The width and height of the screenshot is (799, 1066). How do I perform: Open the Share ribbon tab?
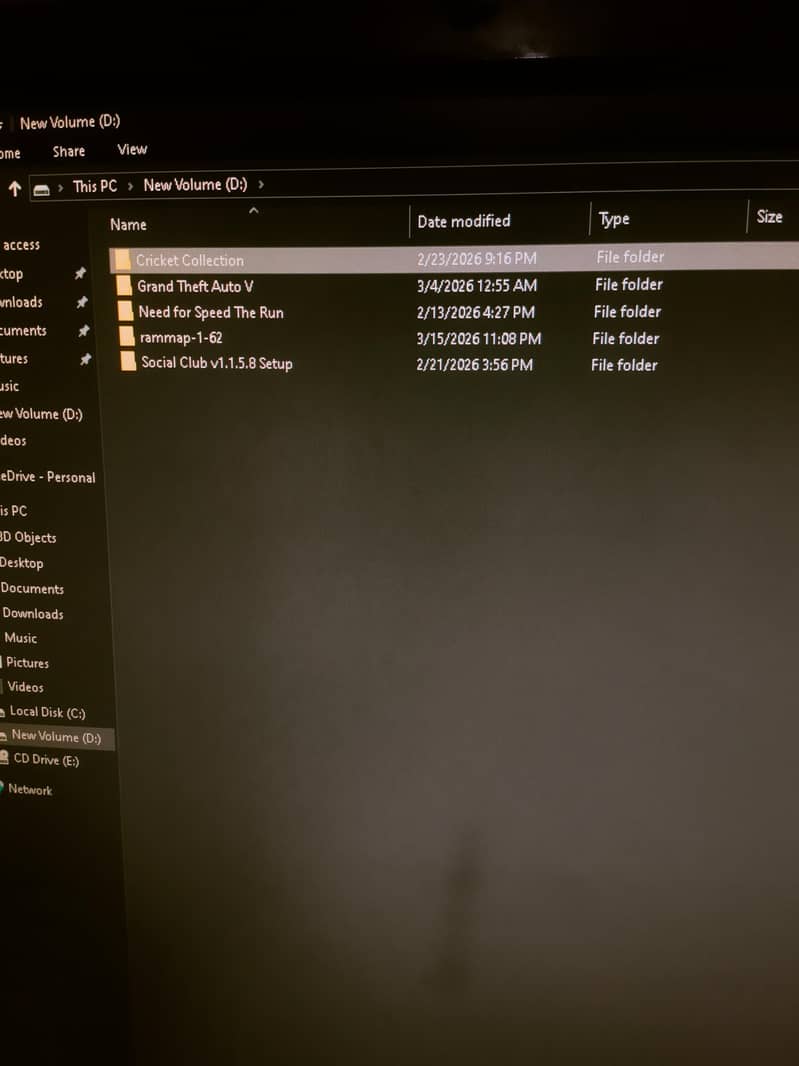click(x=69, y=152)
